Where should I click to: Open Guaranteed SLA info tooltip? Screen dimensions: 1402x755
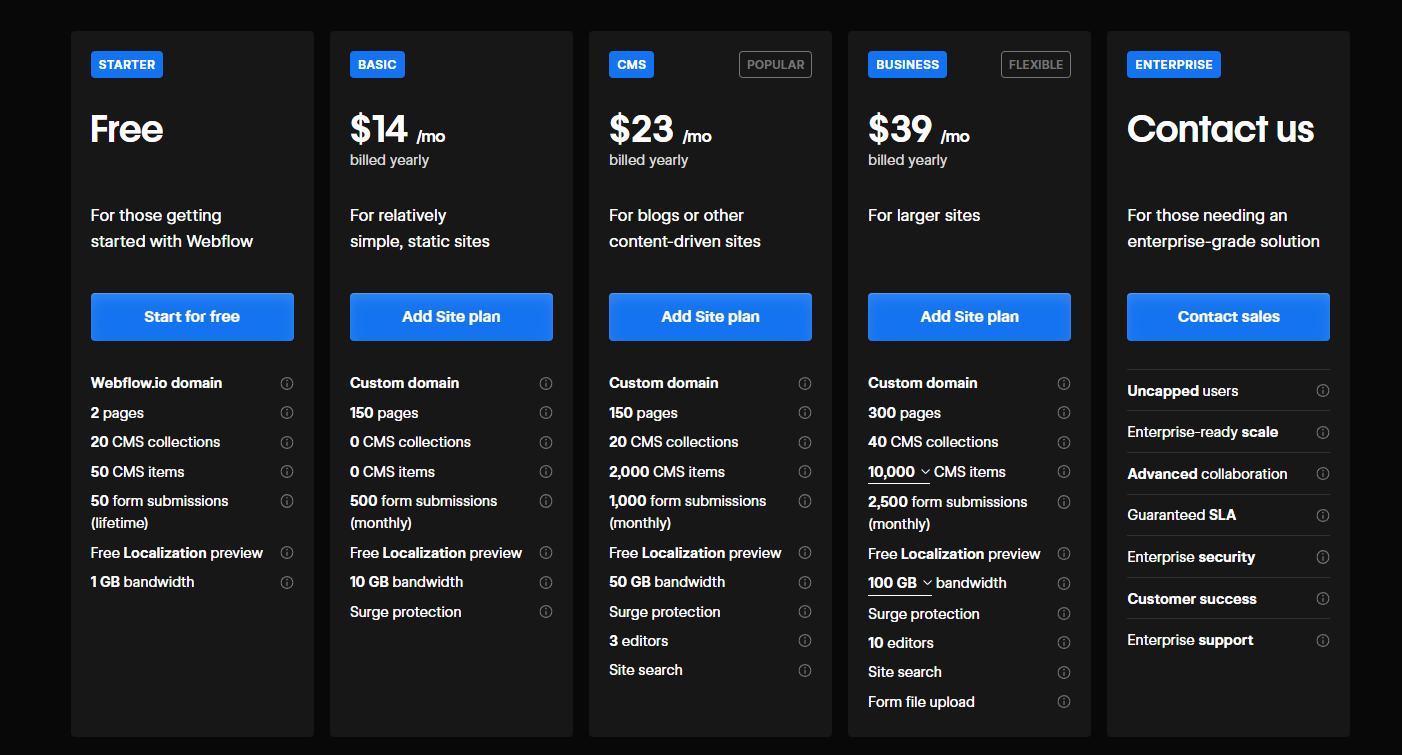click(1322, 514)
